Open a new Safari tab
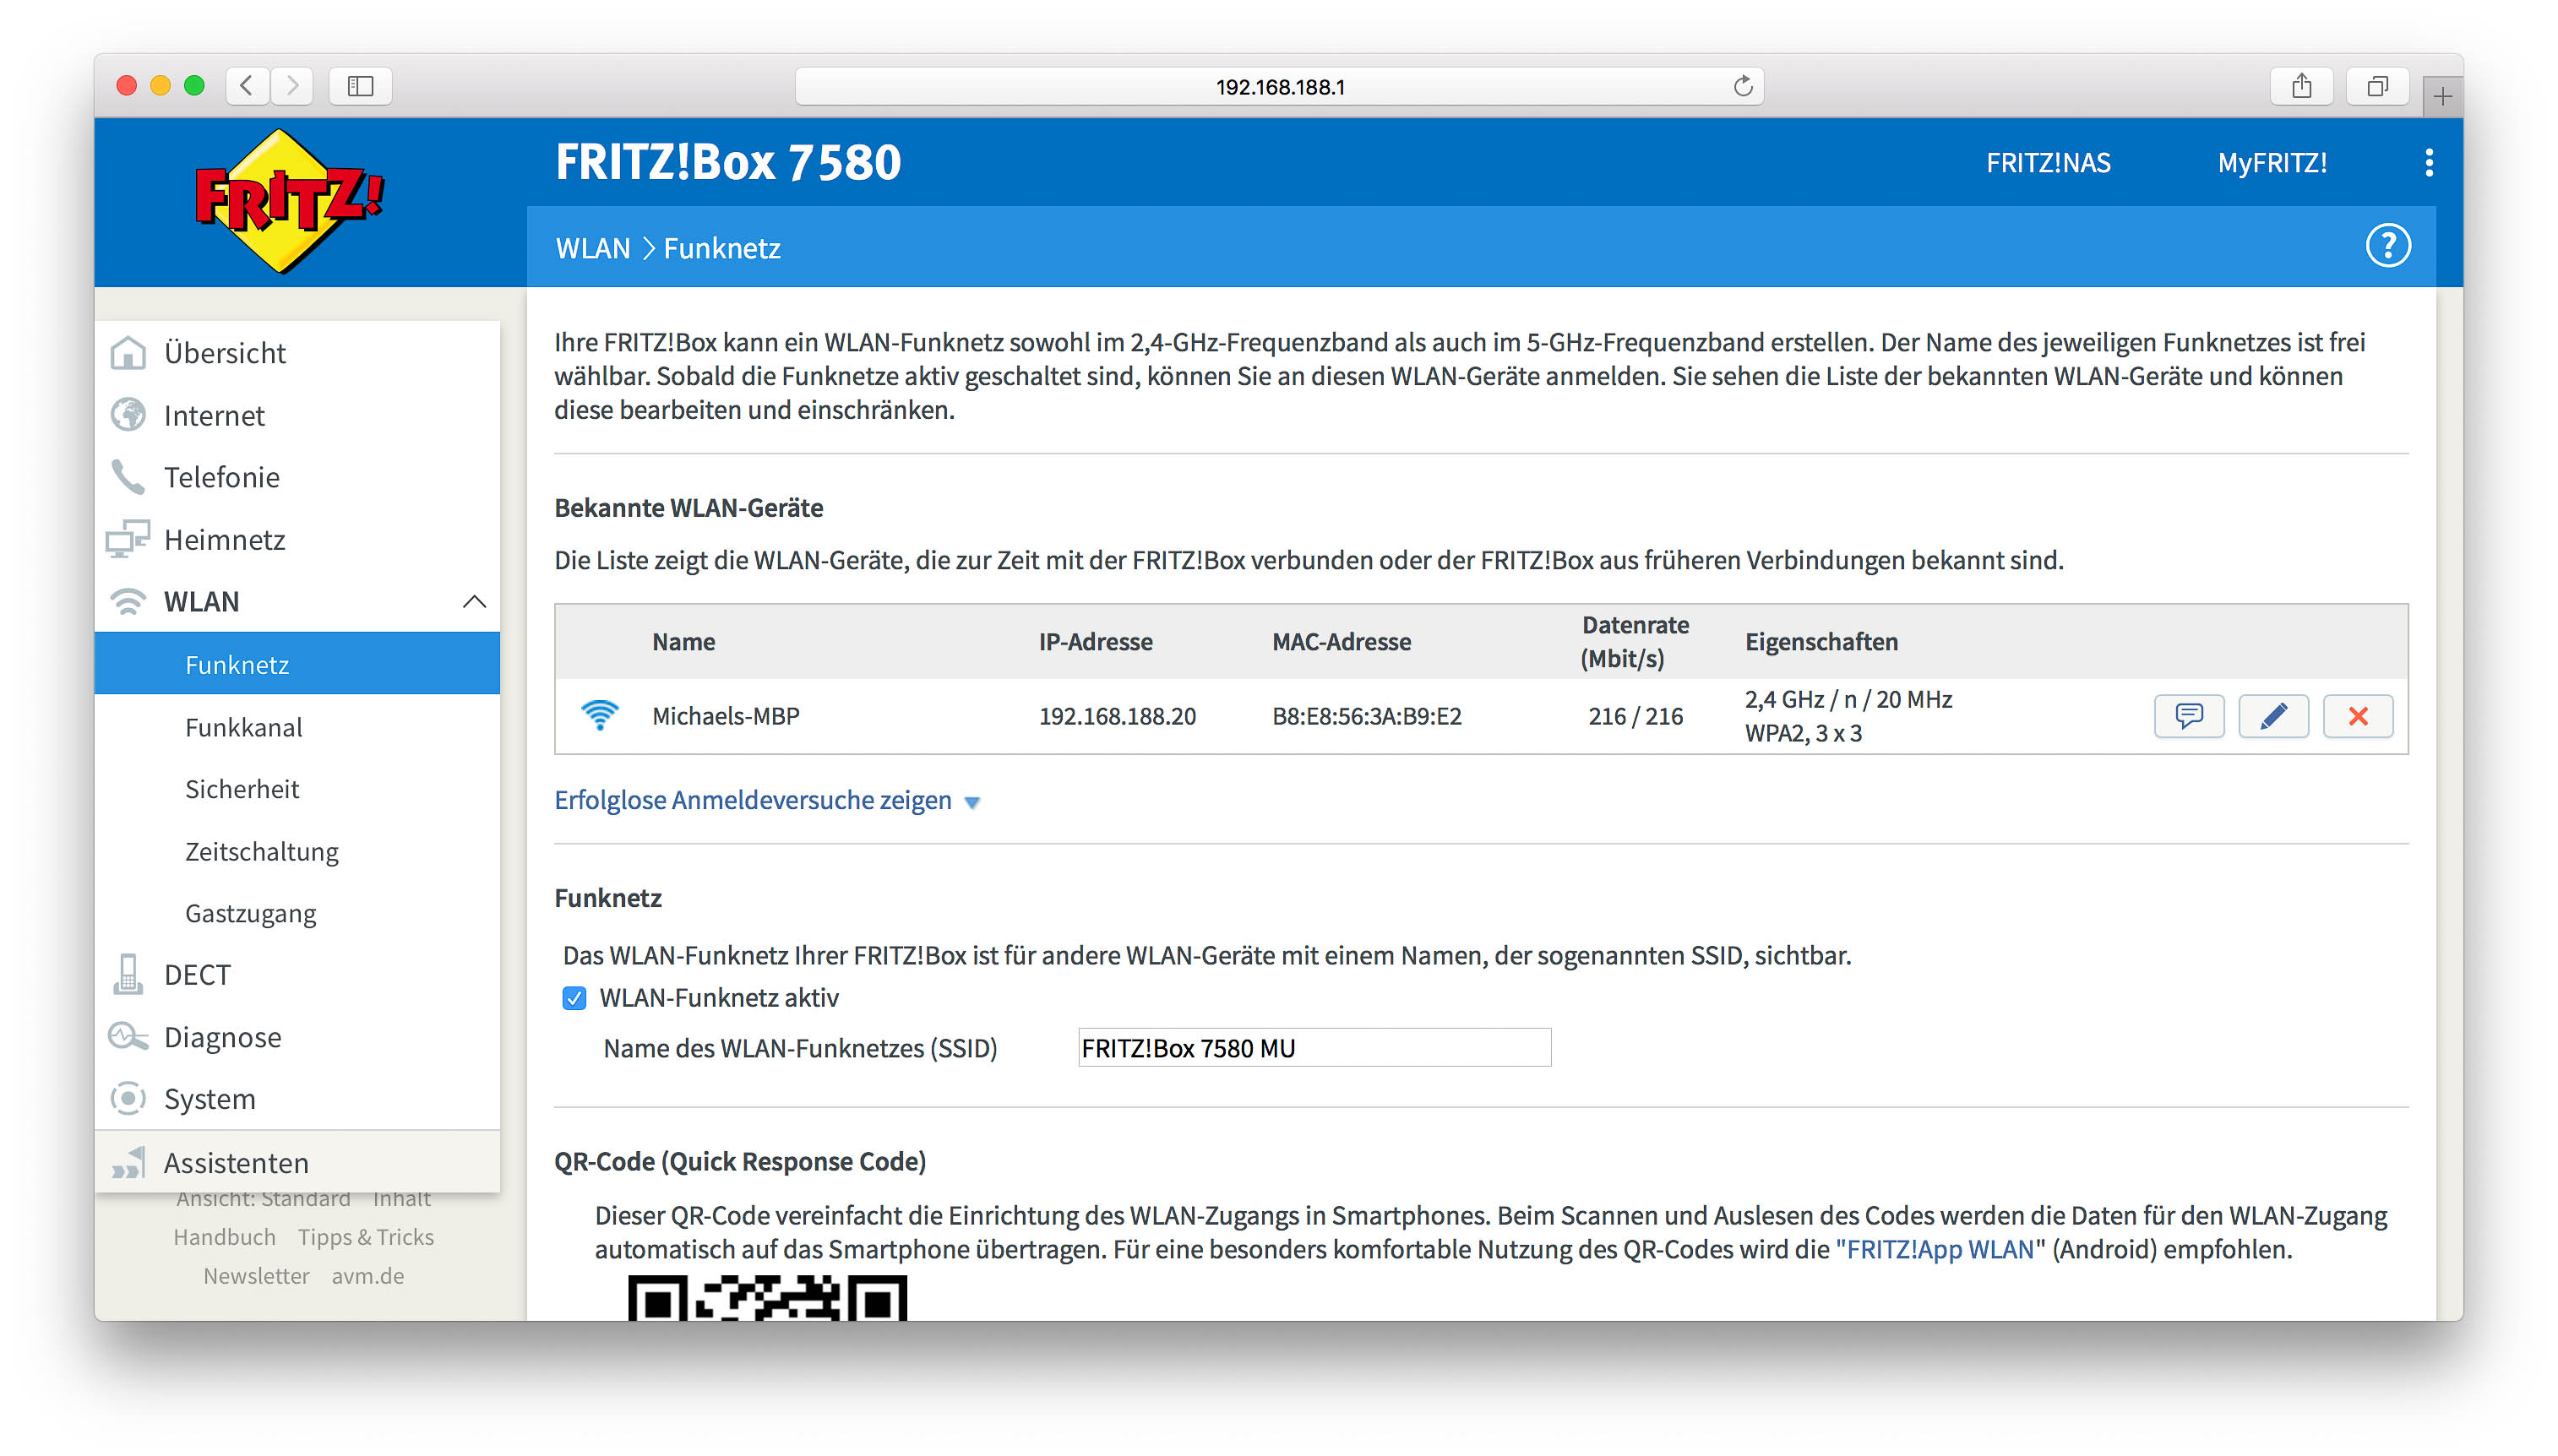 (2441, 96)
